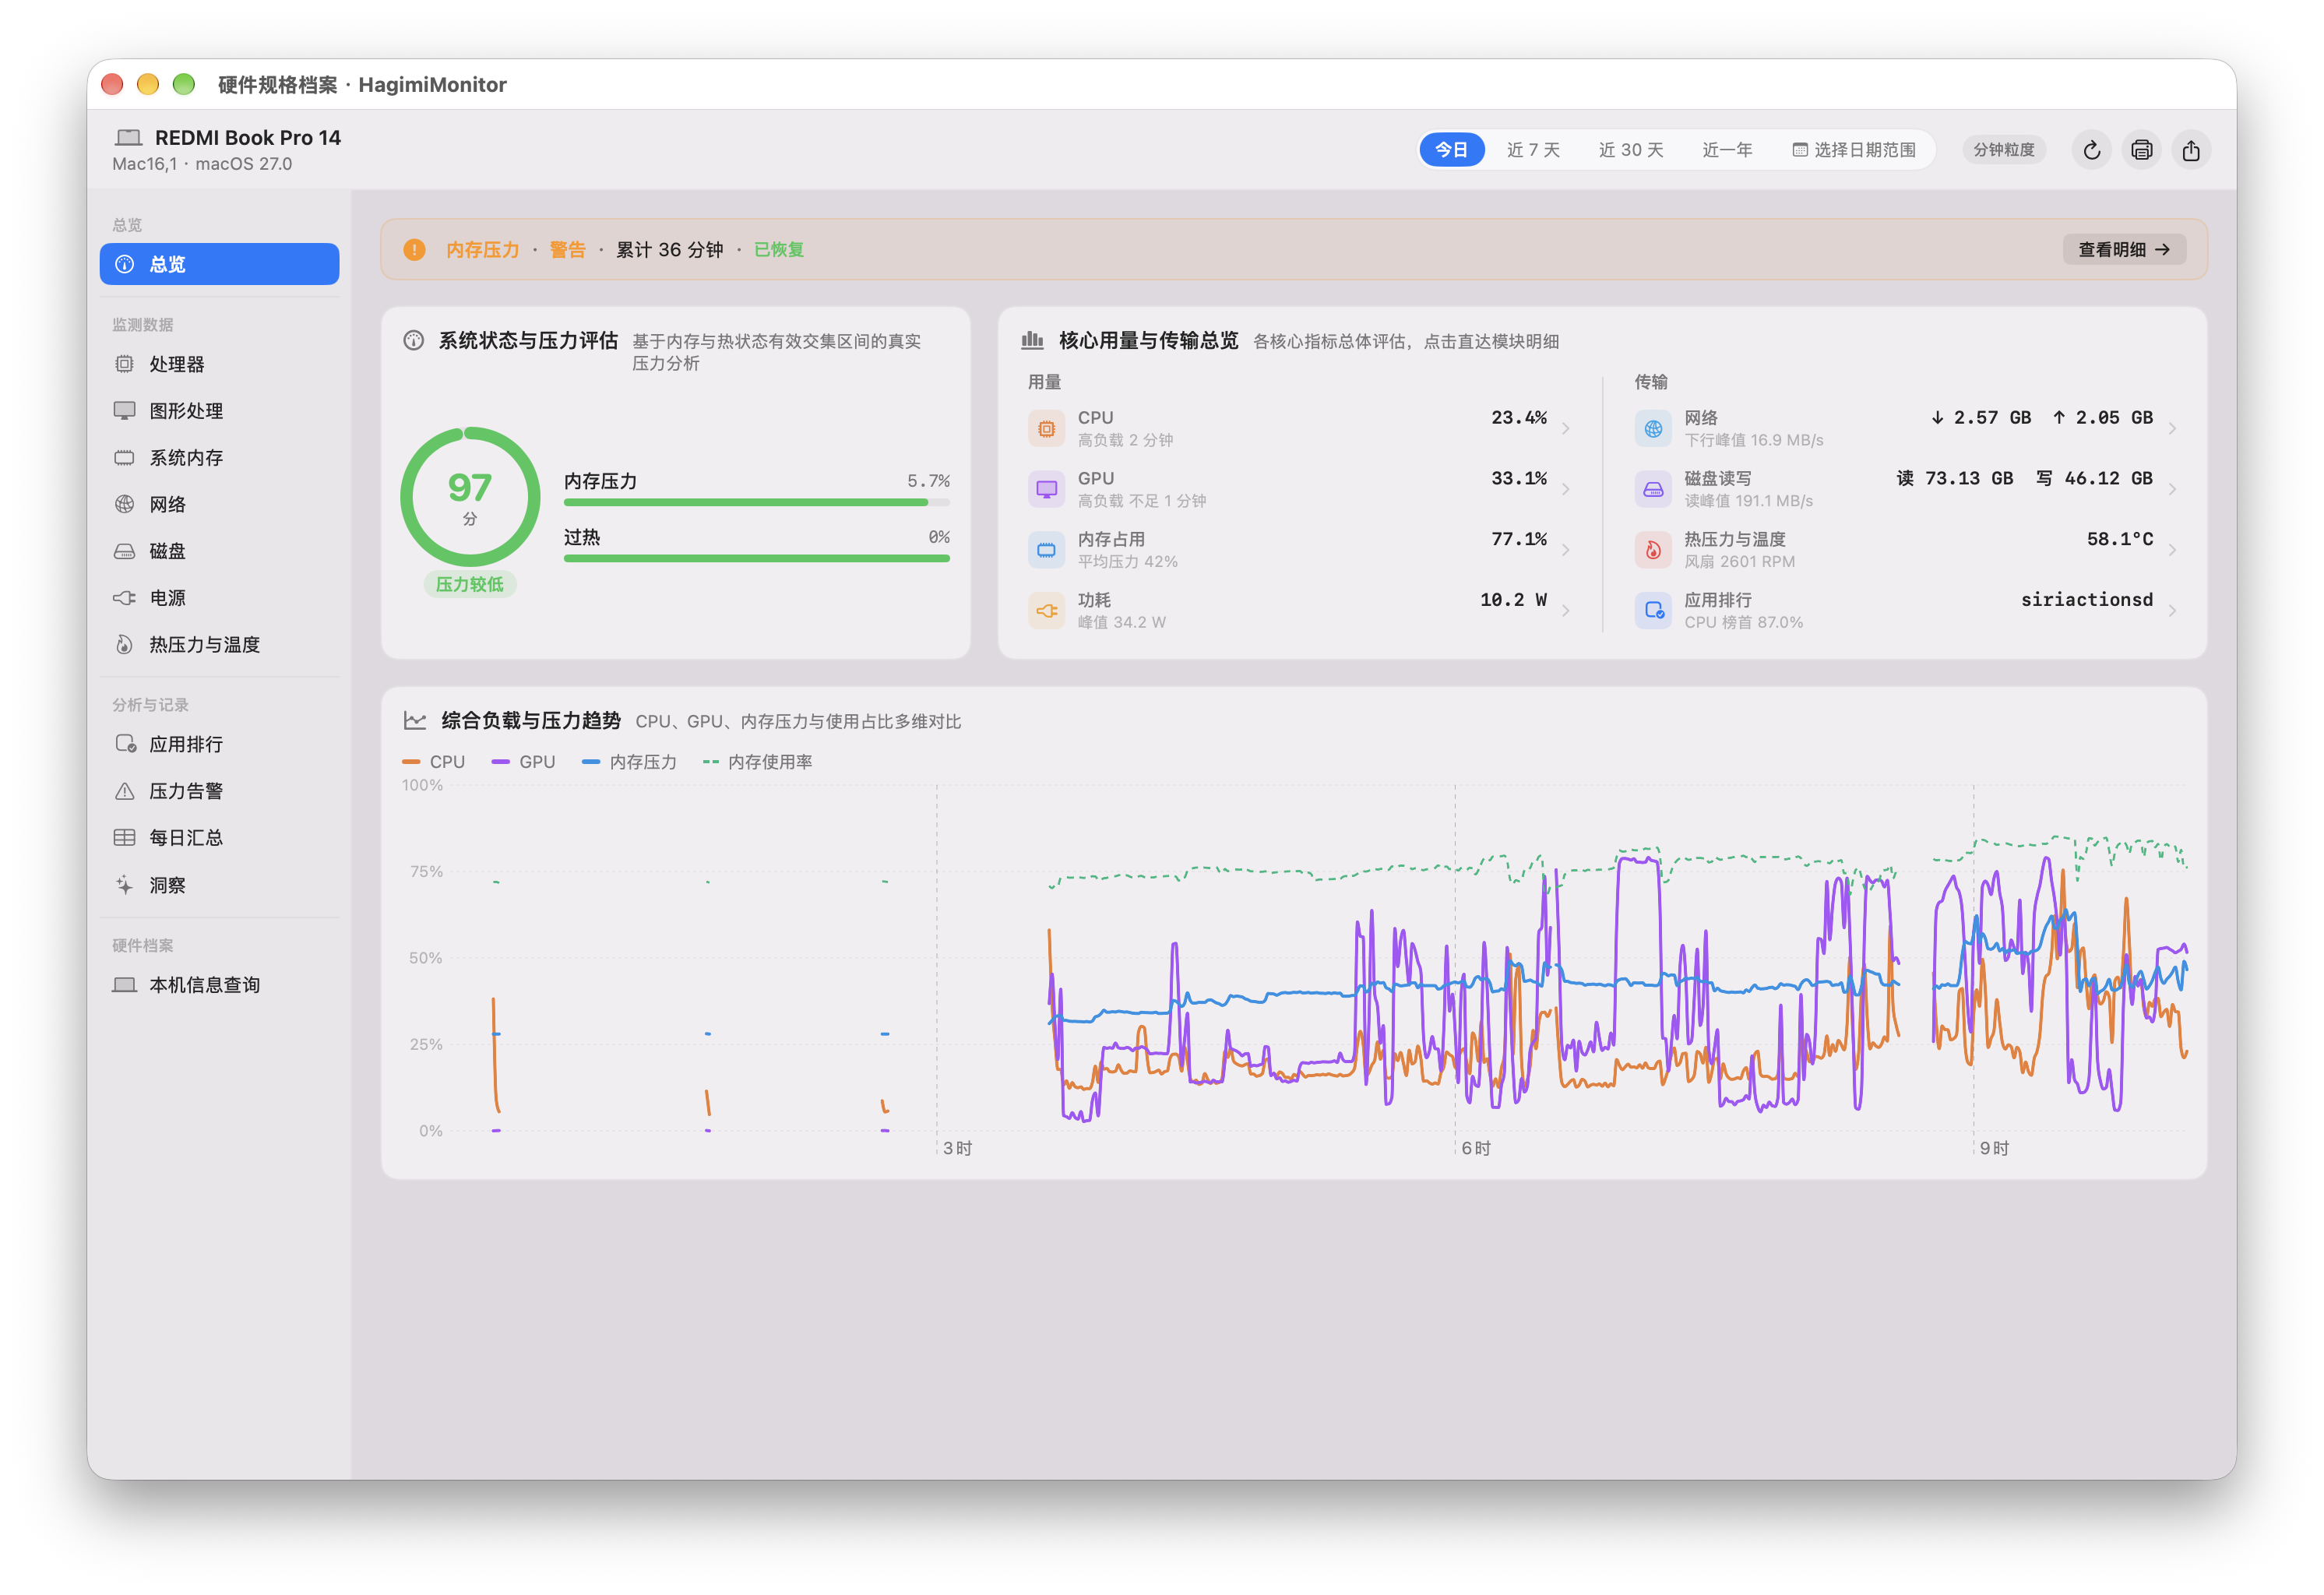Toggle CPU series in chart legend
The image size is (2324, 1595).
point(434,762)
